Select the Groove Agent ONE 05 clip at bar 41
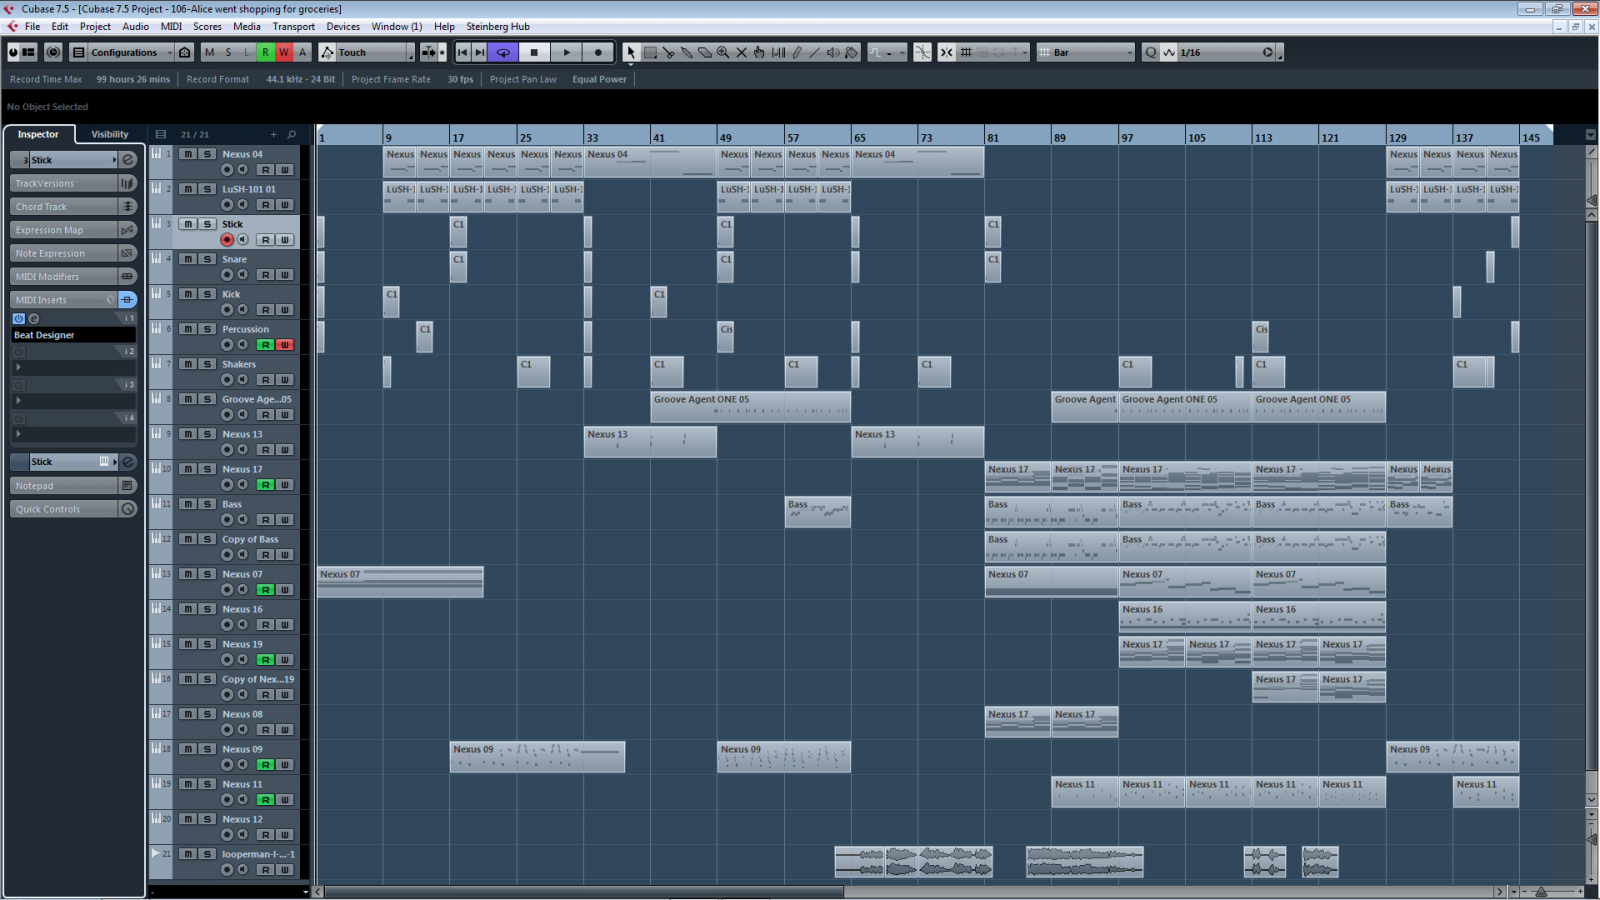 750,406
